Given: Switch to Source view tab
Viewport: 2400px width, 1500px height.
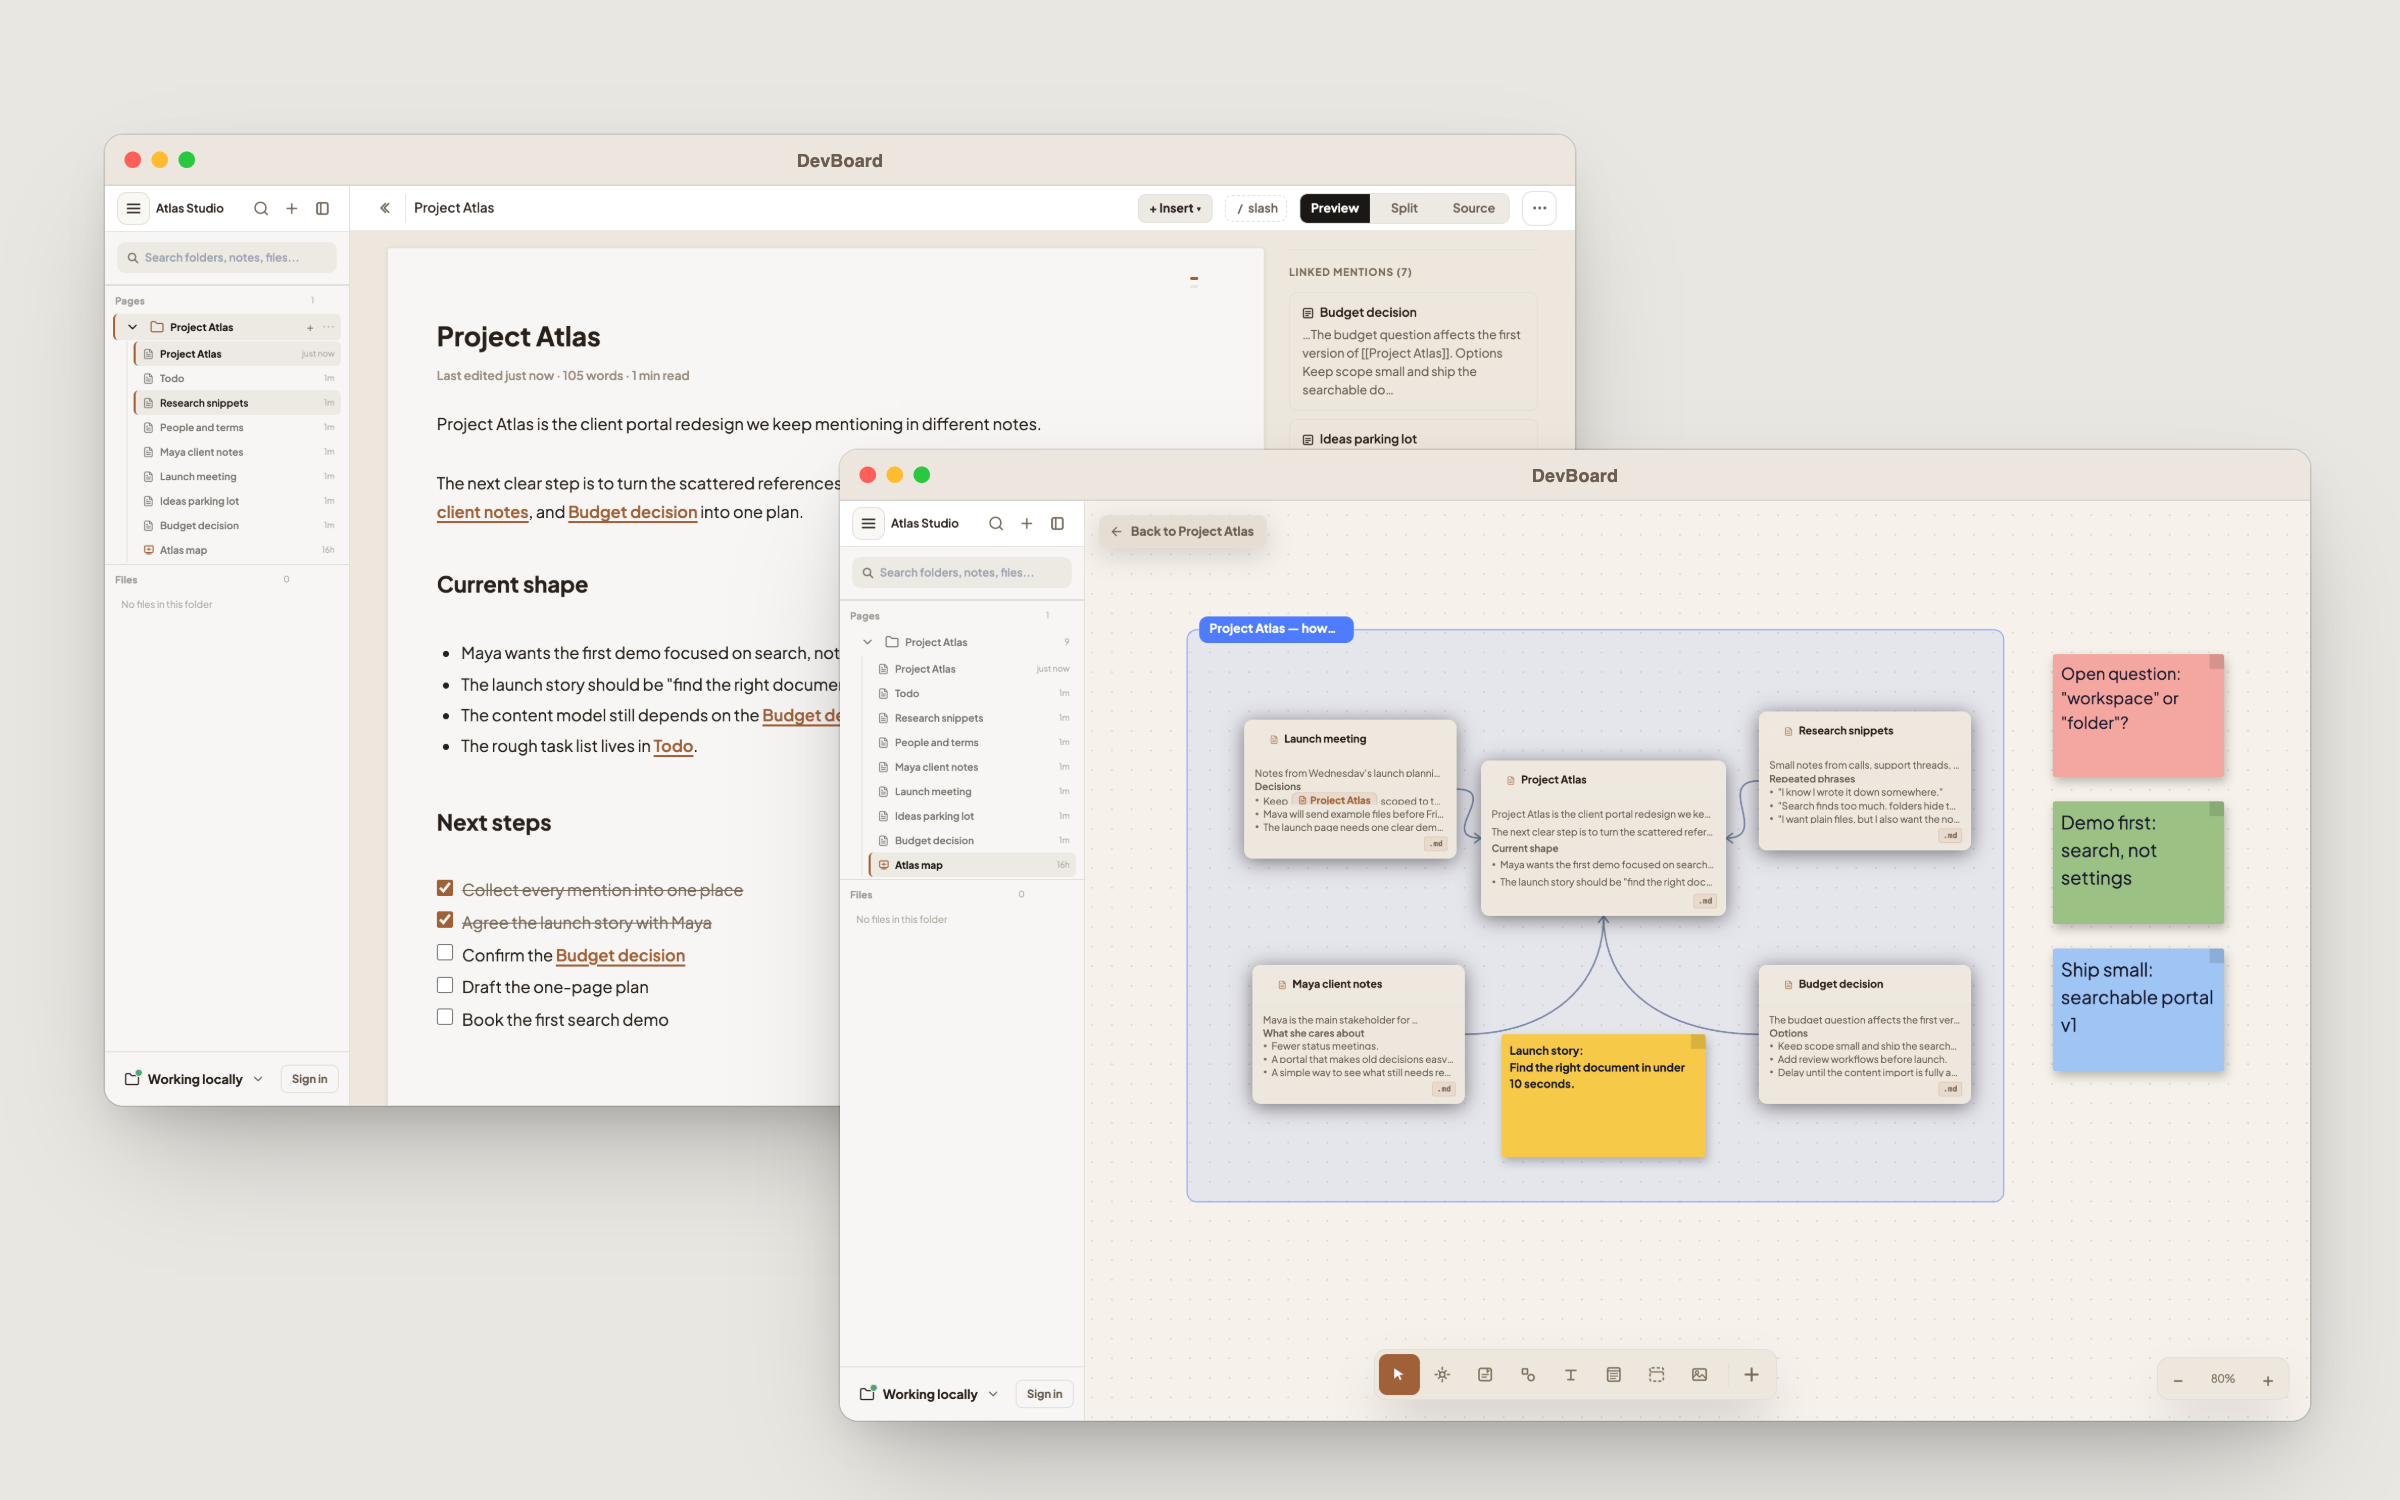Looking at the screenshot, I should click(1473, 208).
